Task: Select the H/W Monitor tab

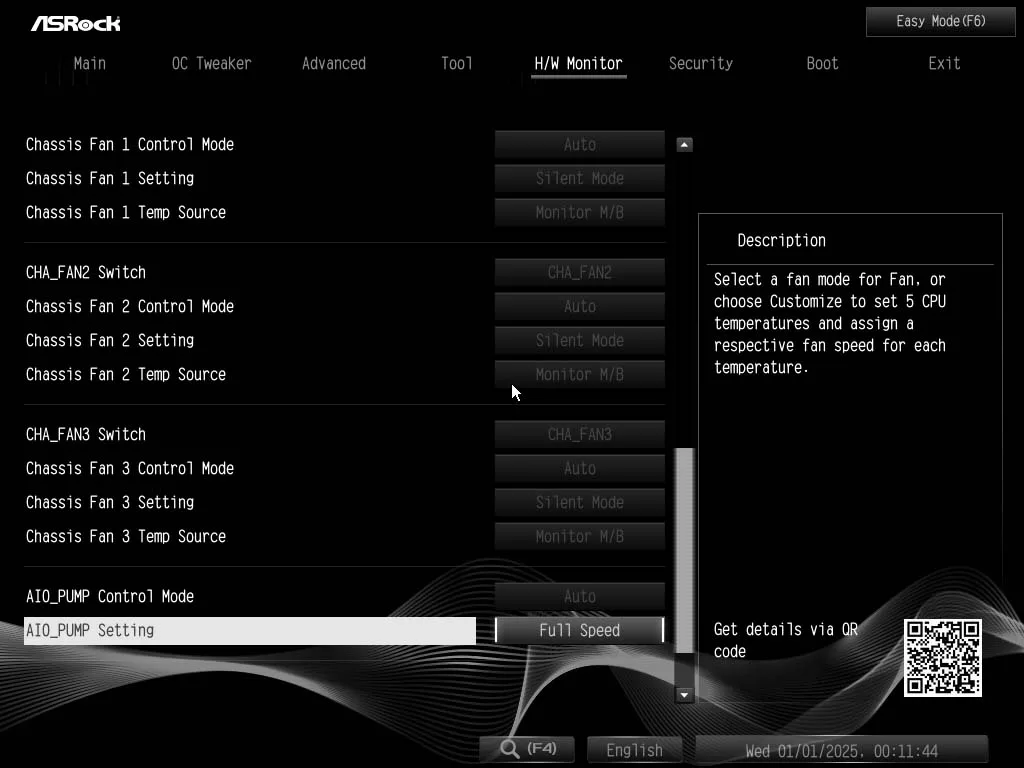Action: click(x=579, y=63)
